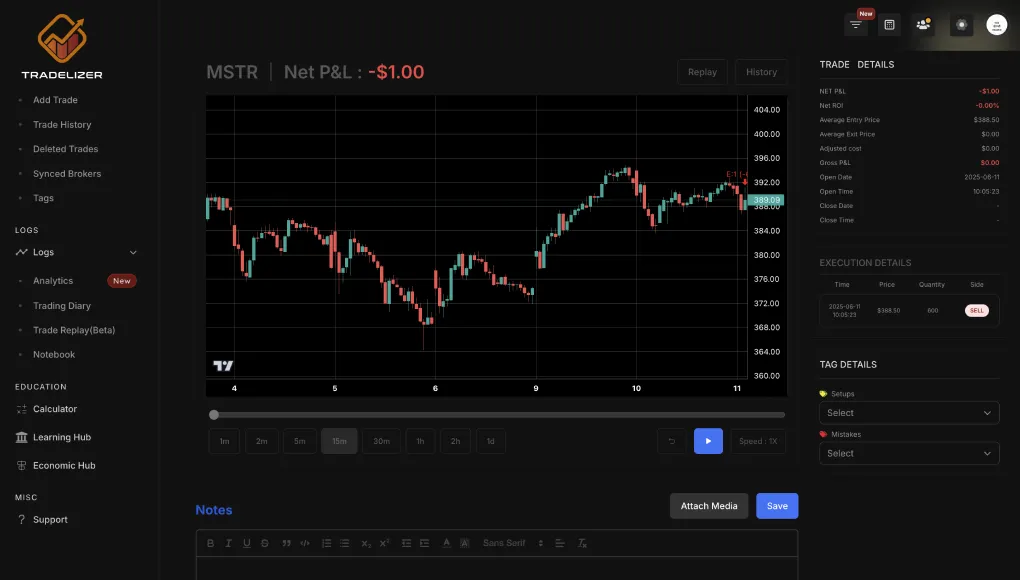
Task: Collapse the Logs sidebar section
Action: tap(133, 253)
